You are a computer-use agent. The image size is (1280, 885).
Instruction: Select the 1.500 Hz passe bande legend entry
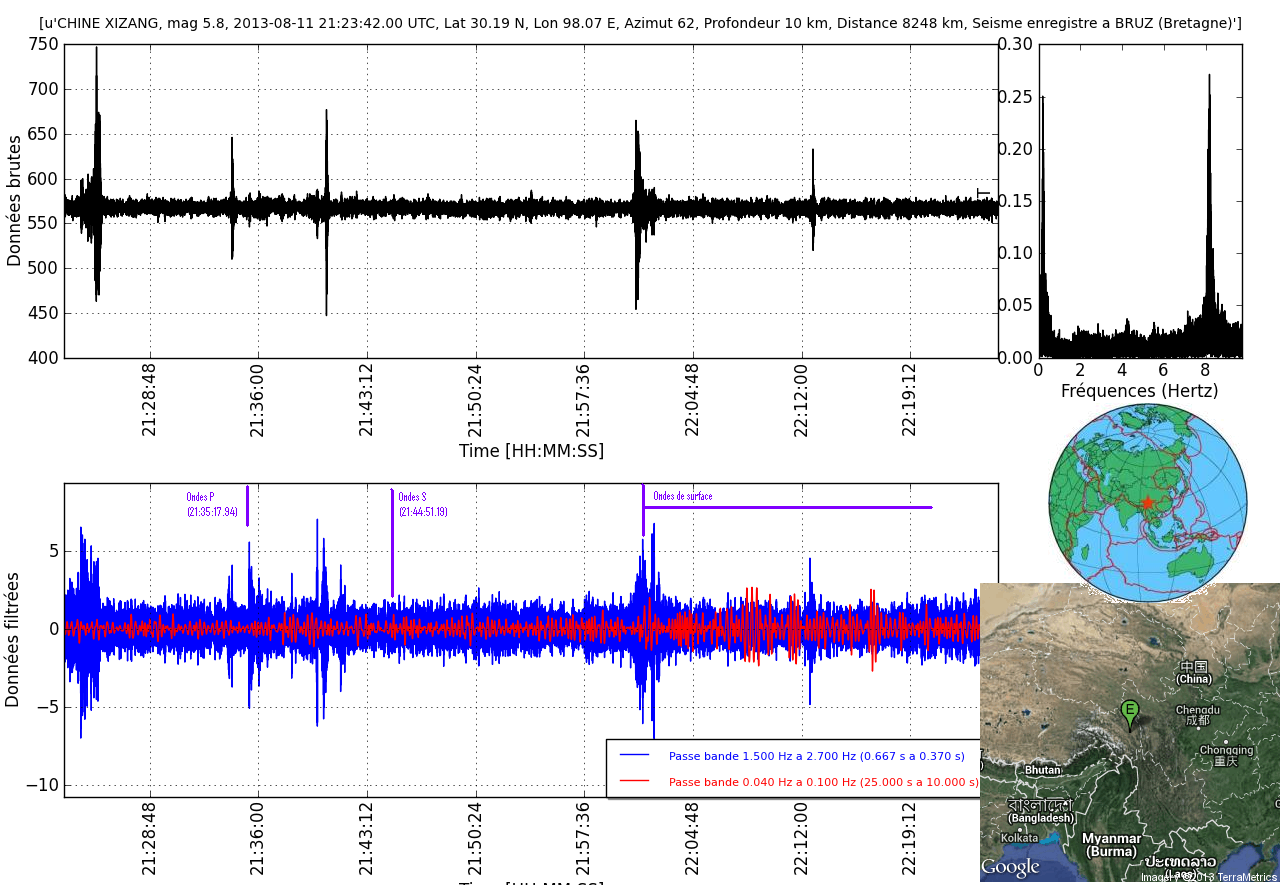(816, 756)
